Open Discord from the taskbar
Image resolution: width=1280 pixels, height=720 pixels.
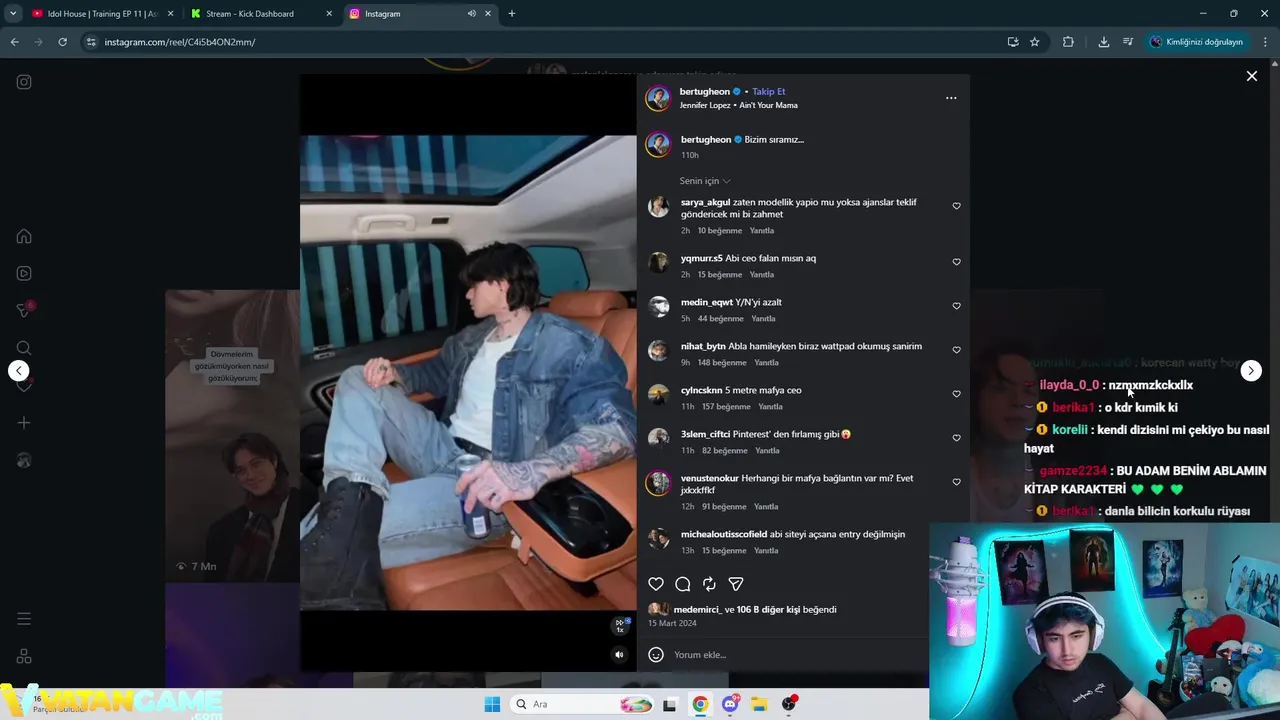tap(730, 704)
